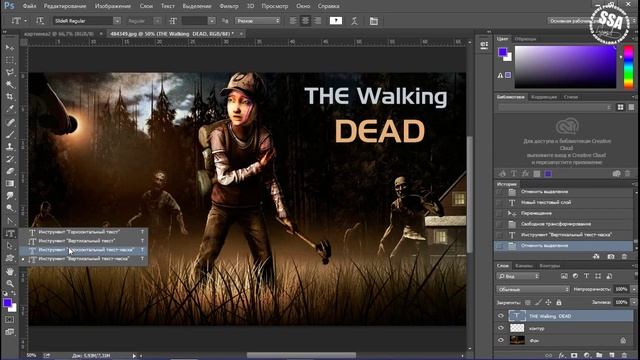This screenshot has width=640, height=360.
Task: Toggle lock transparent pixels
Action: 528,302
